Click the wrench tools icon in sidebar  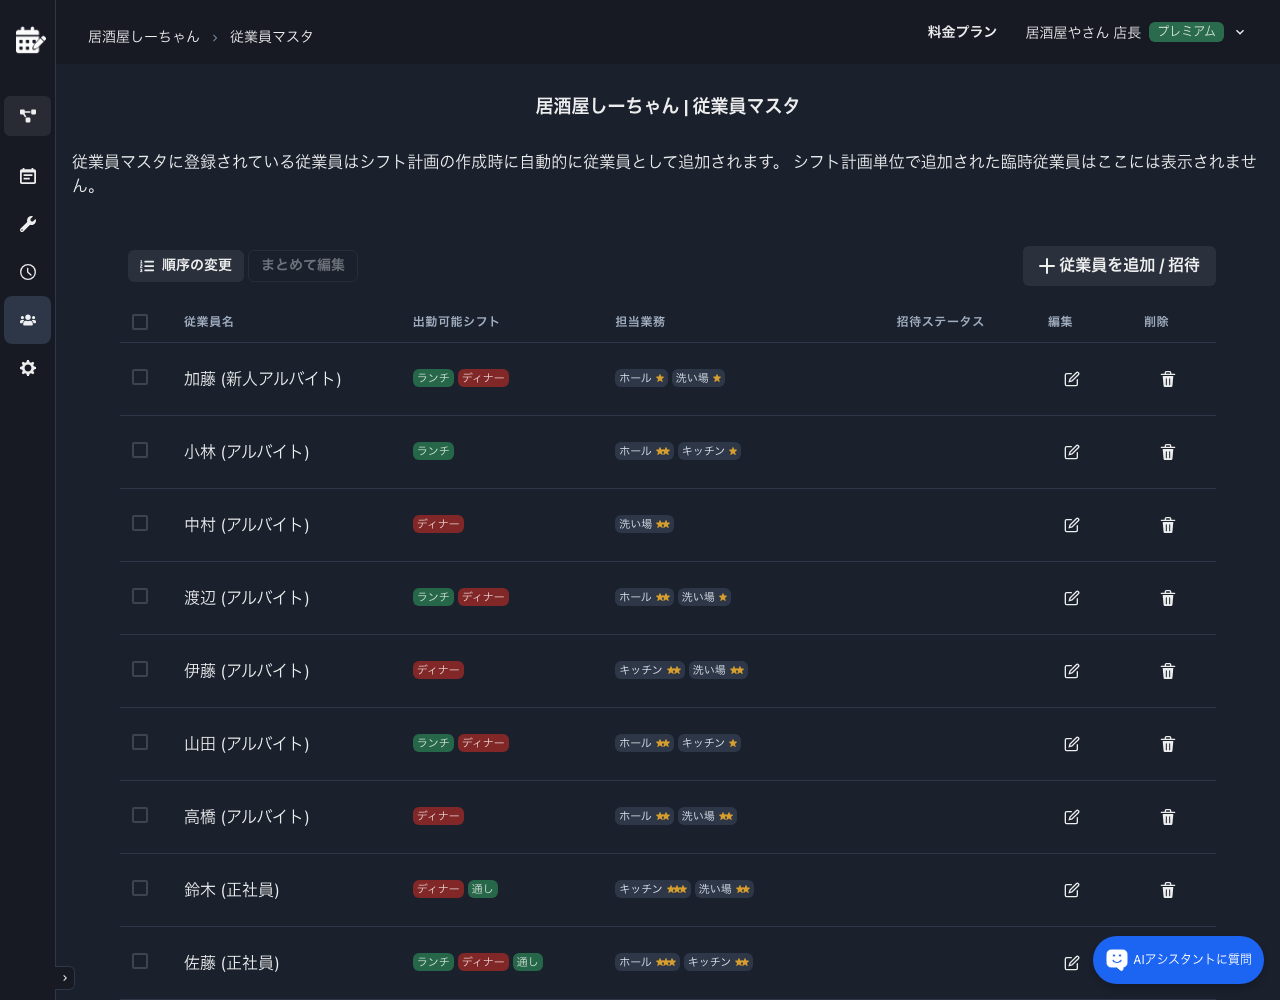27,224
